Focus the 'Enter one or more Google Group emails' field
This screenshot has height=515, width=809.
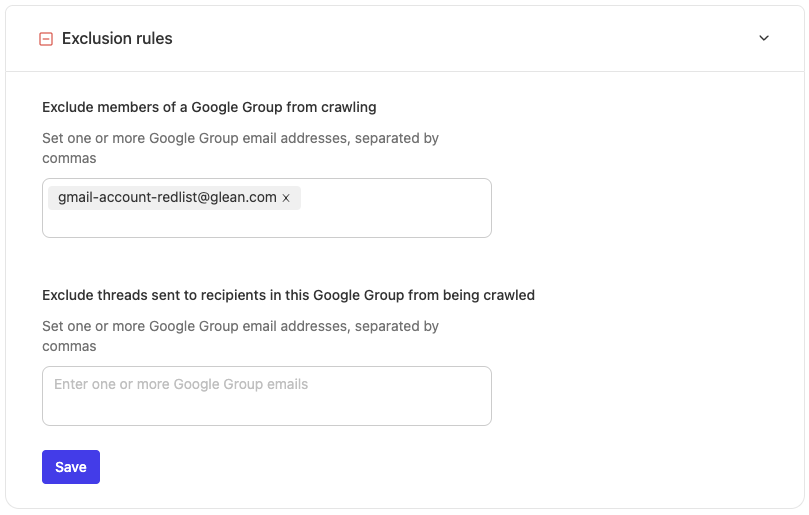(x=266, y=396)
